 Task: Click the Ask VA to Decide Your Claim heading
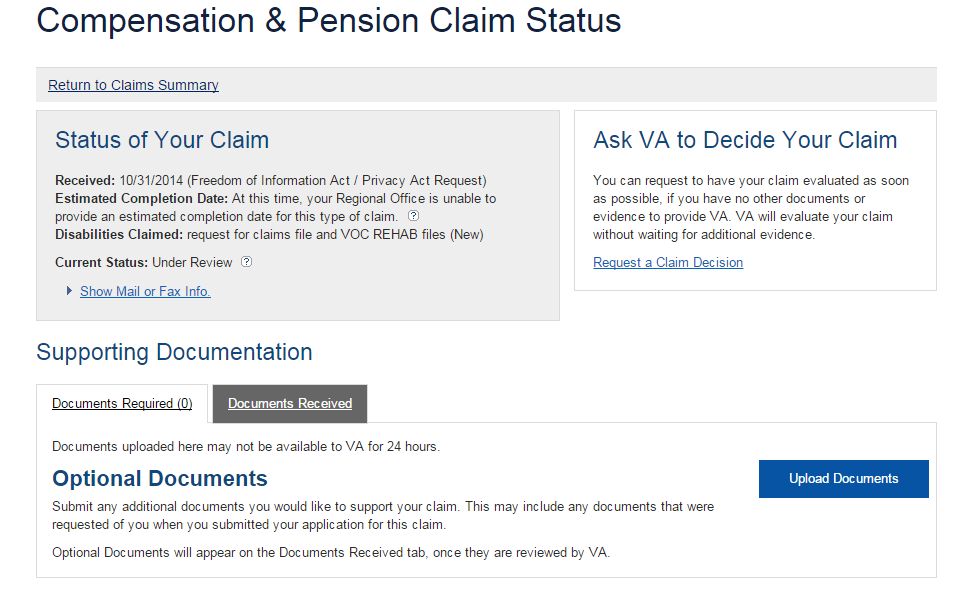coord(745,140)
